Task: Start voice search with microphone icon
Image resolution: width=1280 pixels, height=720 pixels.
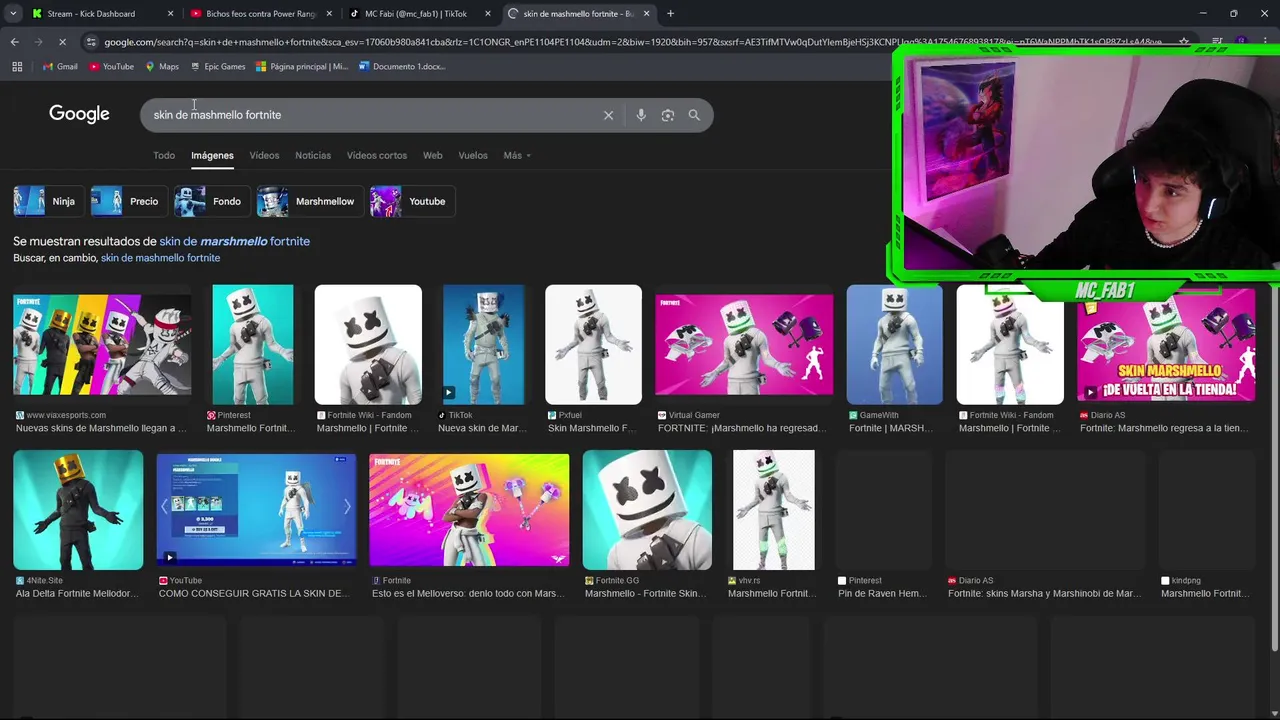Action: point(641,115)
